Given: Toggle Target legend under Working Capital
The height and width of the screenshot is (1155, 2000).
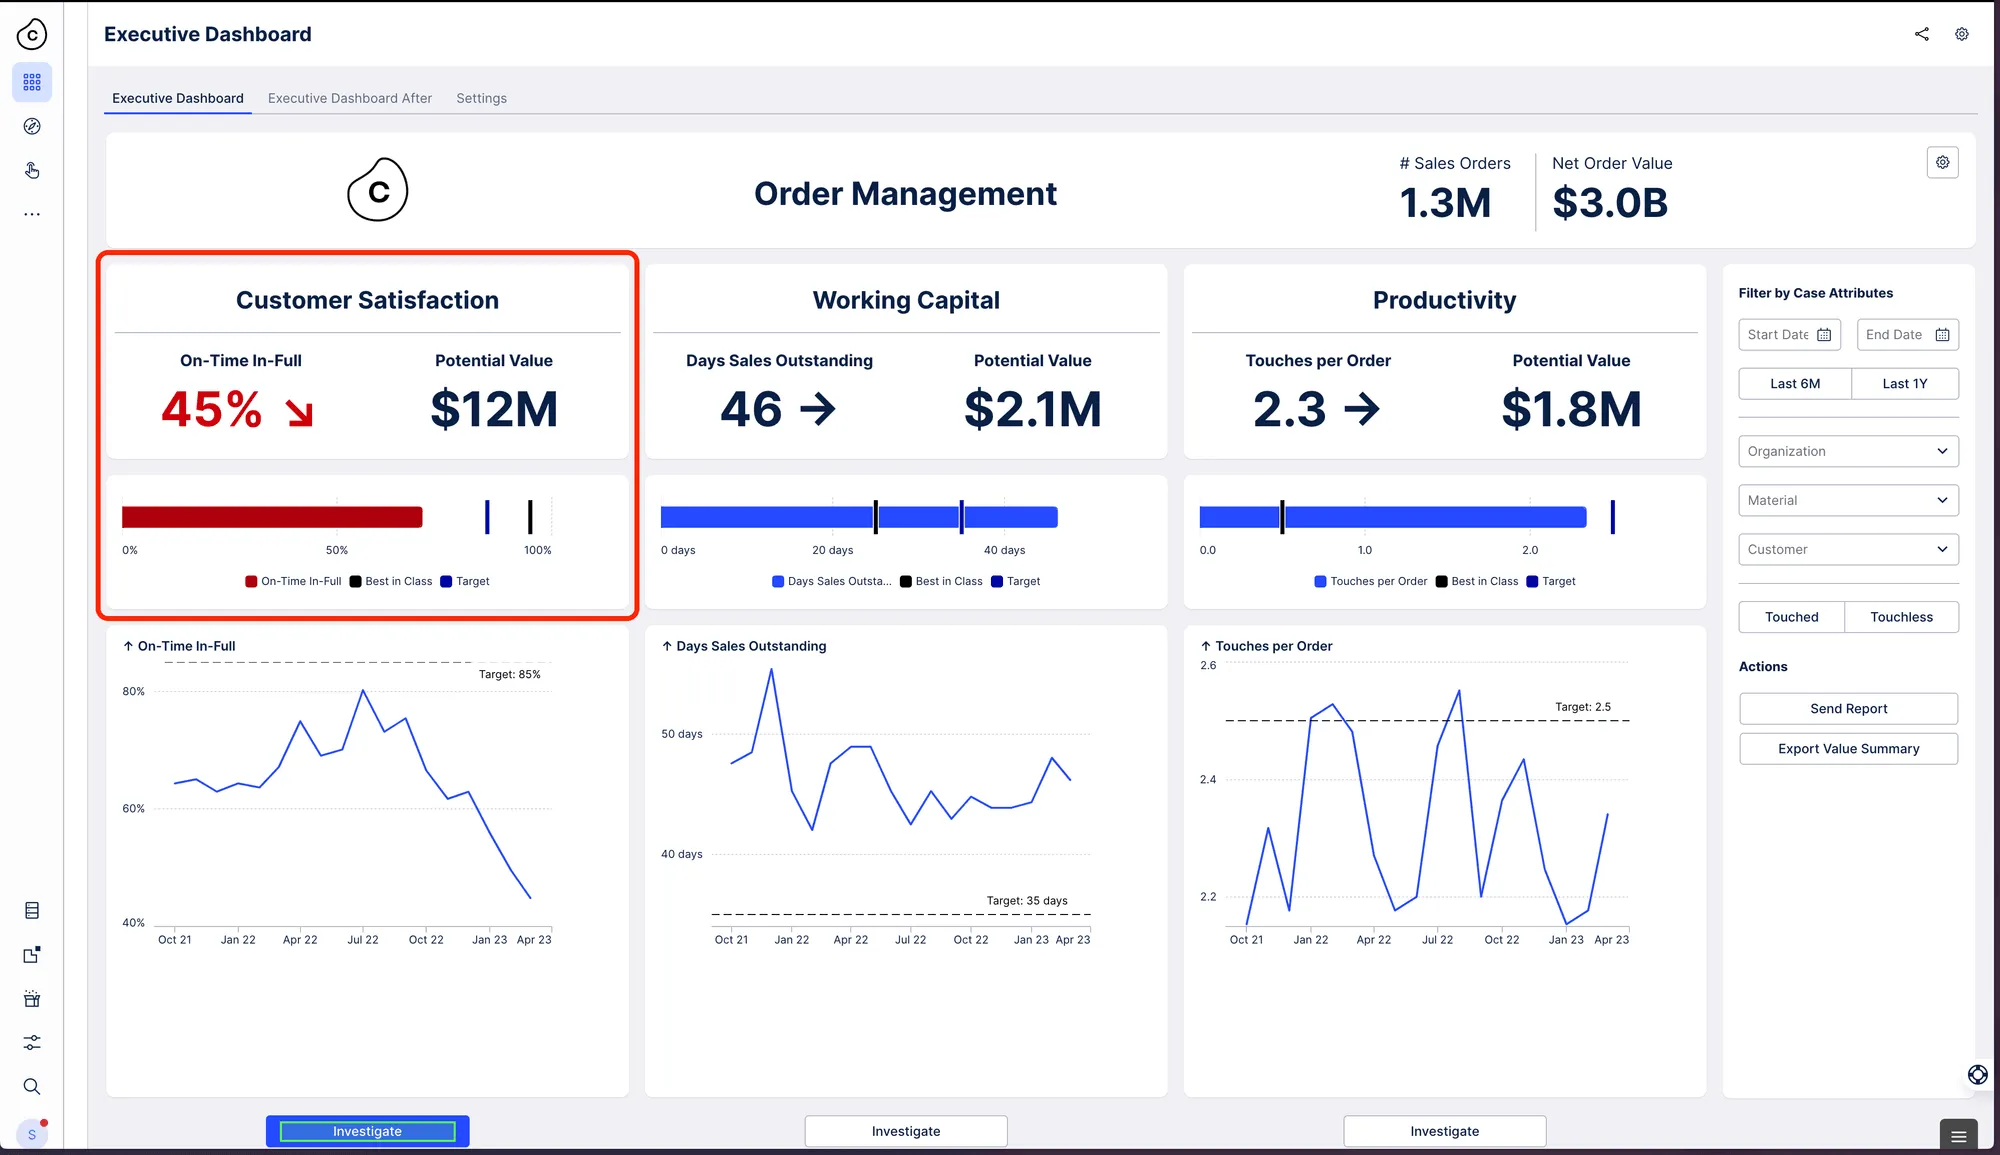Looking at the screenshot, I should click(1015, 581).
